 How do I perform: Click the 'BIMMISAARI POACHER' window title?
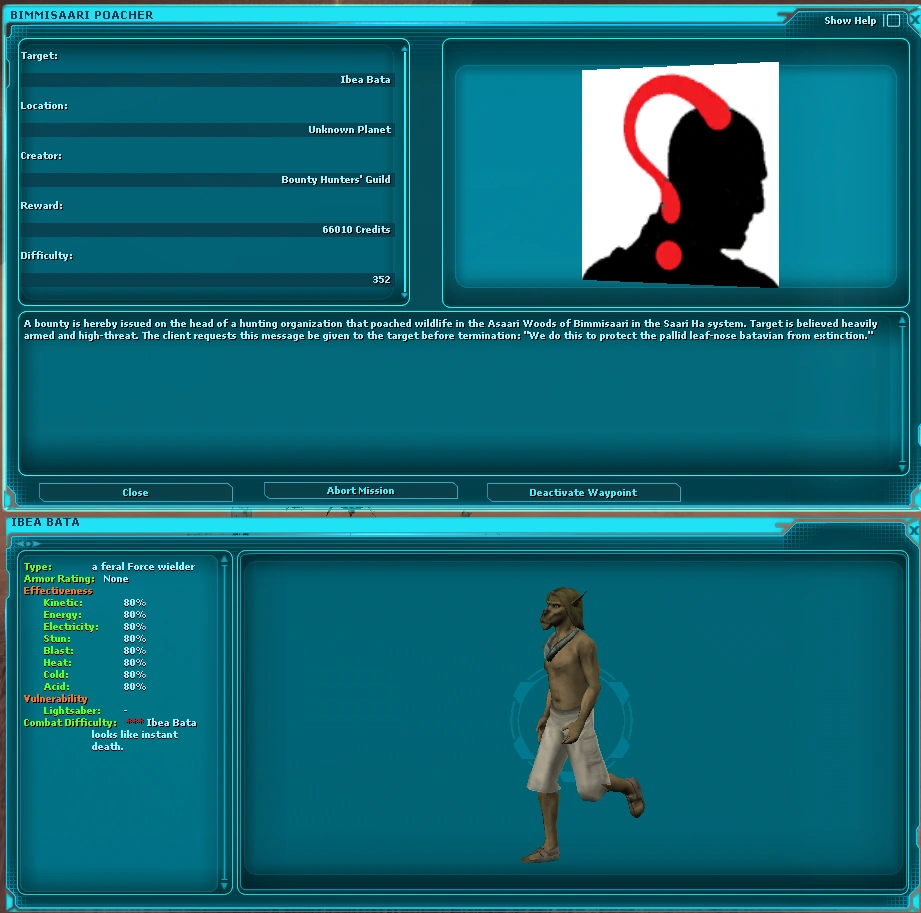pyautogui.click(x=82, y=15)
